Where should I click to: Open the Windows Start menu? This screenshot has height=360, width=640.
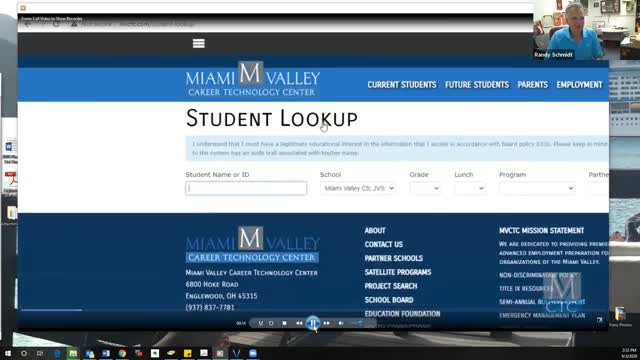tap(8, 353)
